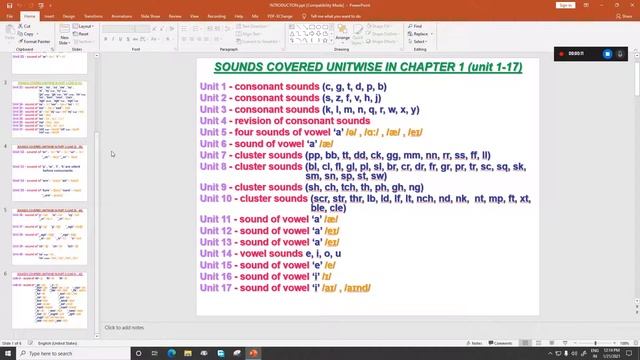This screenshot has width=640, height=360.
Task: Toggle Italic formatting
Action: click(113, 39)
